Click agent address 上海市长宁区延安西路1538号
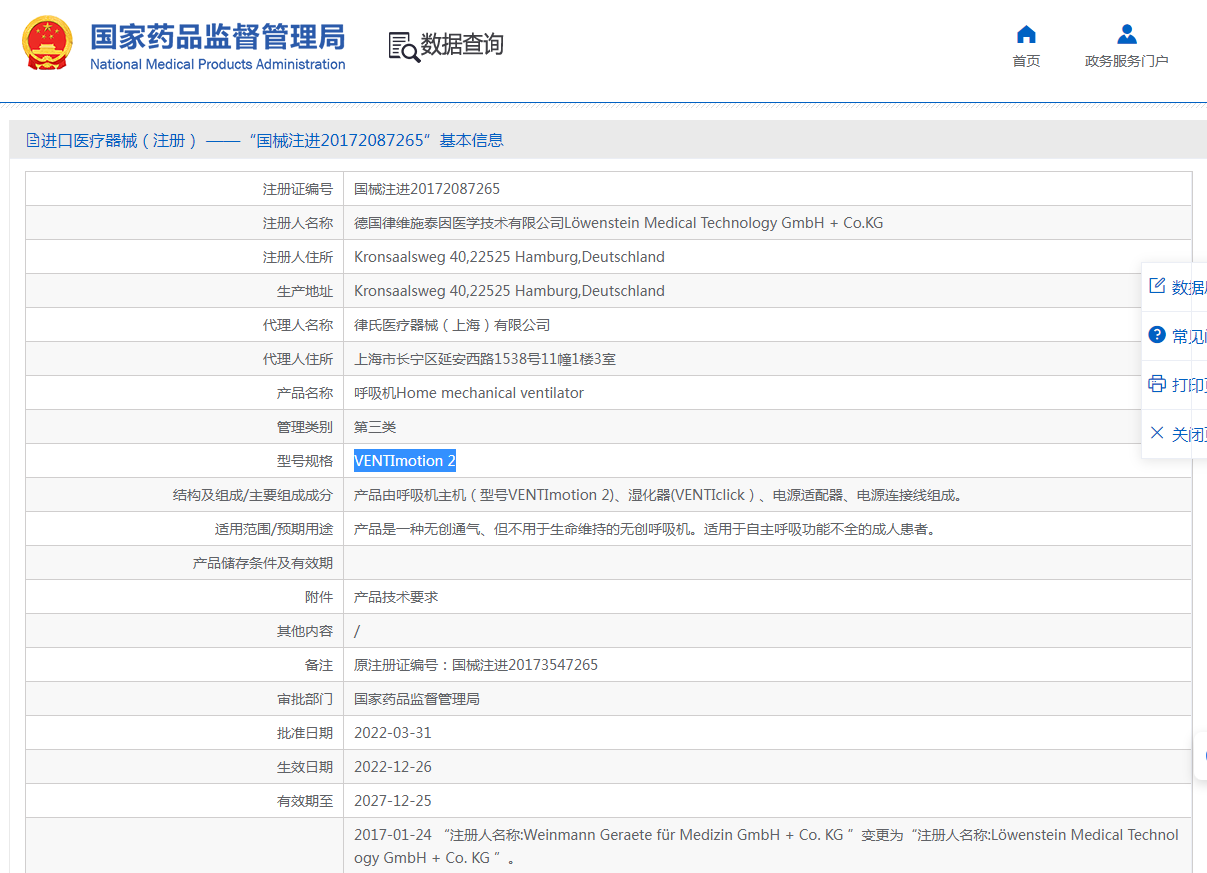 click(485, 359)
